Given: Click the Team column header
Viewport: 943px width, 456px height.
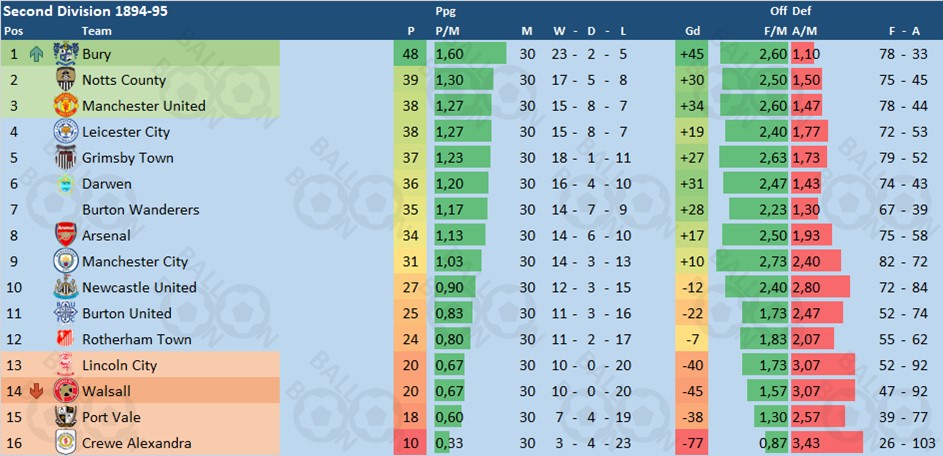Looking at the screenshot, I should [96, 31].
